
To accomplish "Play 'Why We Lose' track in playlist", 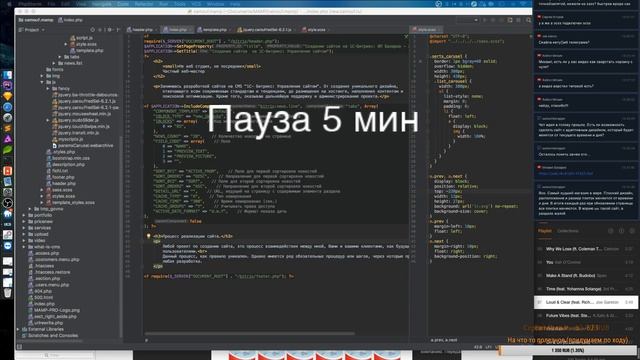I will 585,249.
